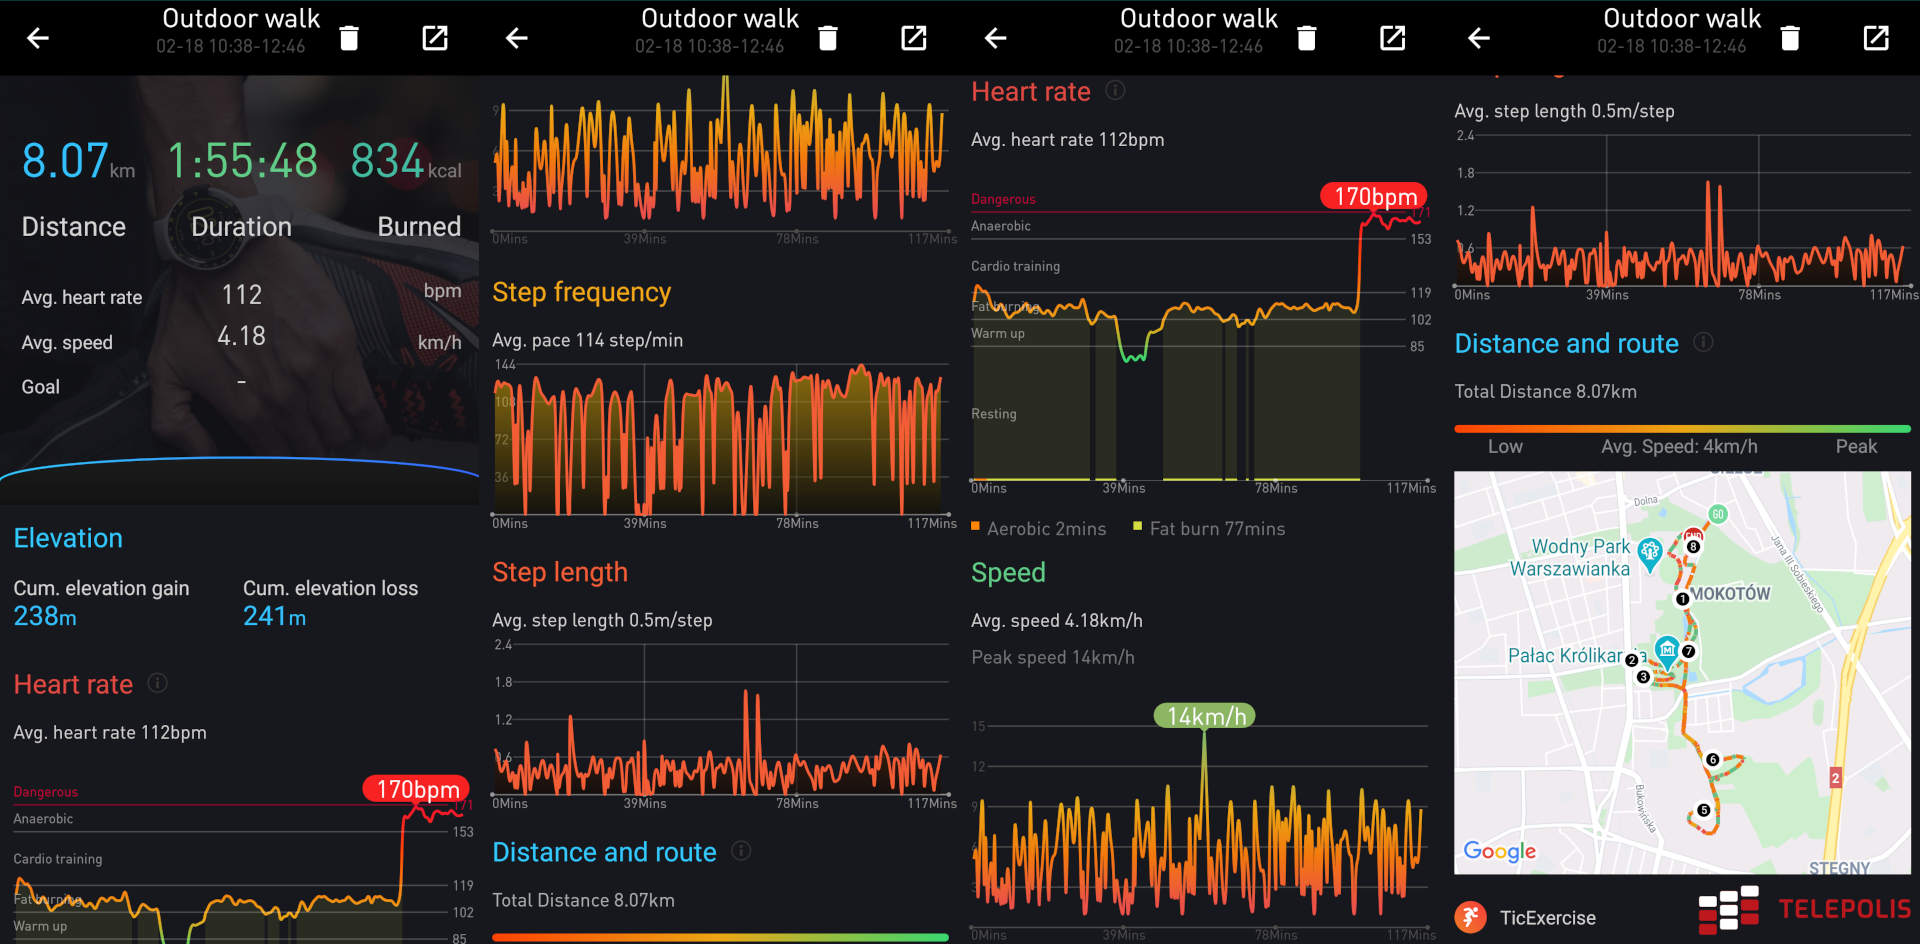
Task: Click the Google logo on the map
Action: pos(1499,851)
